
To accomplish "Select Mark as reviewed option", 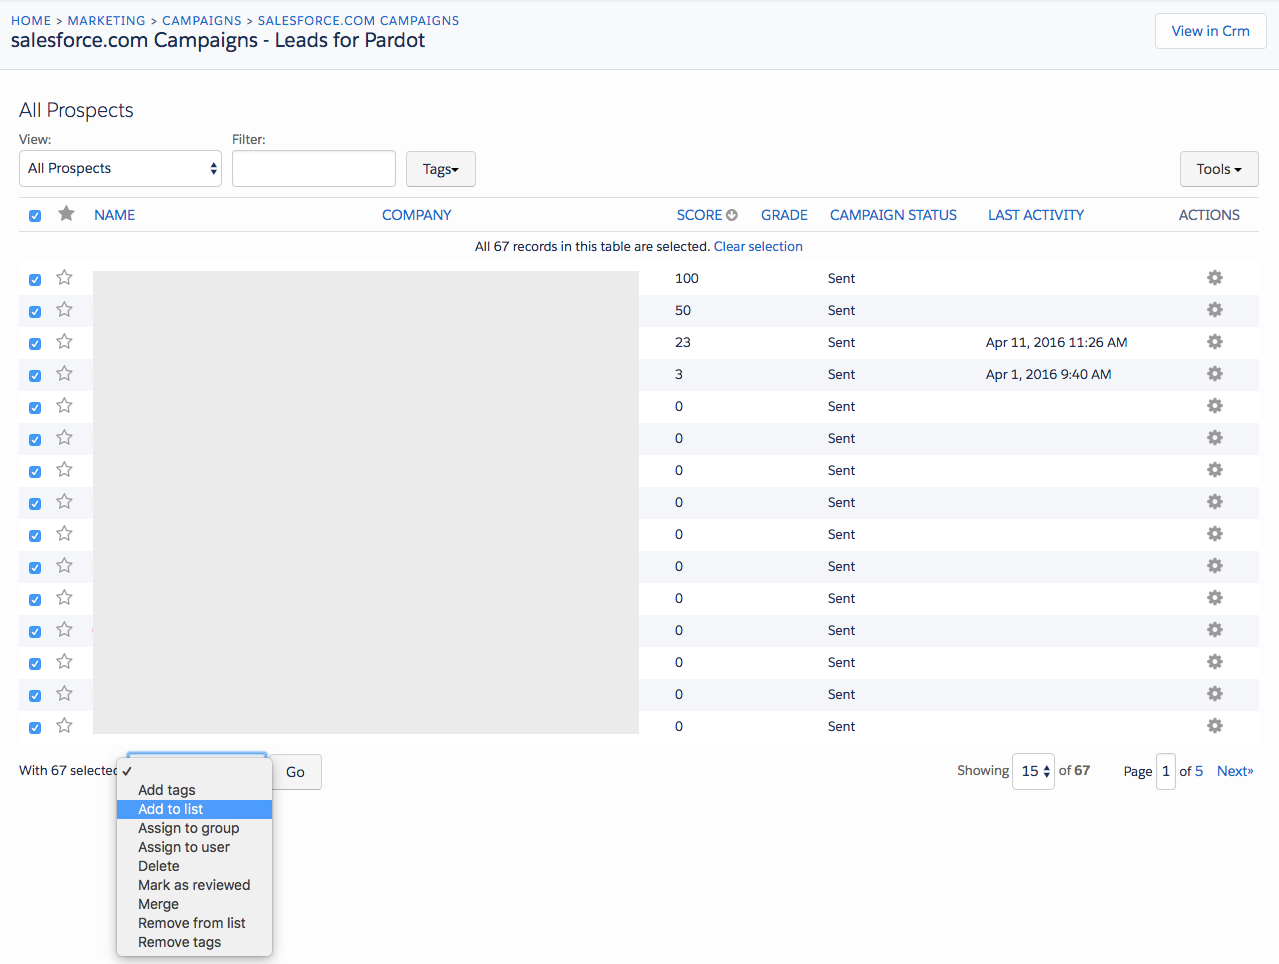I will (x=194, y=885).
